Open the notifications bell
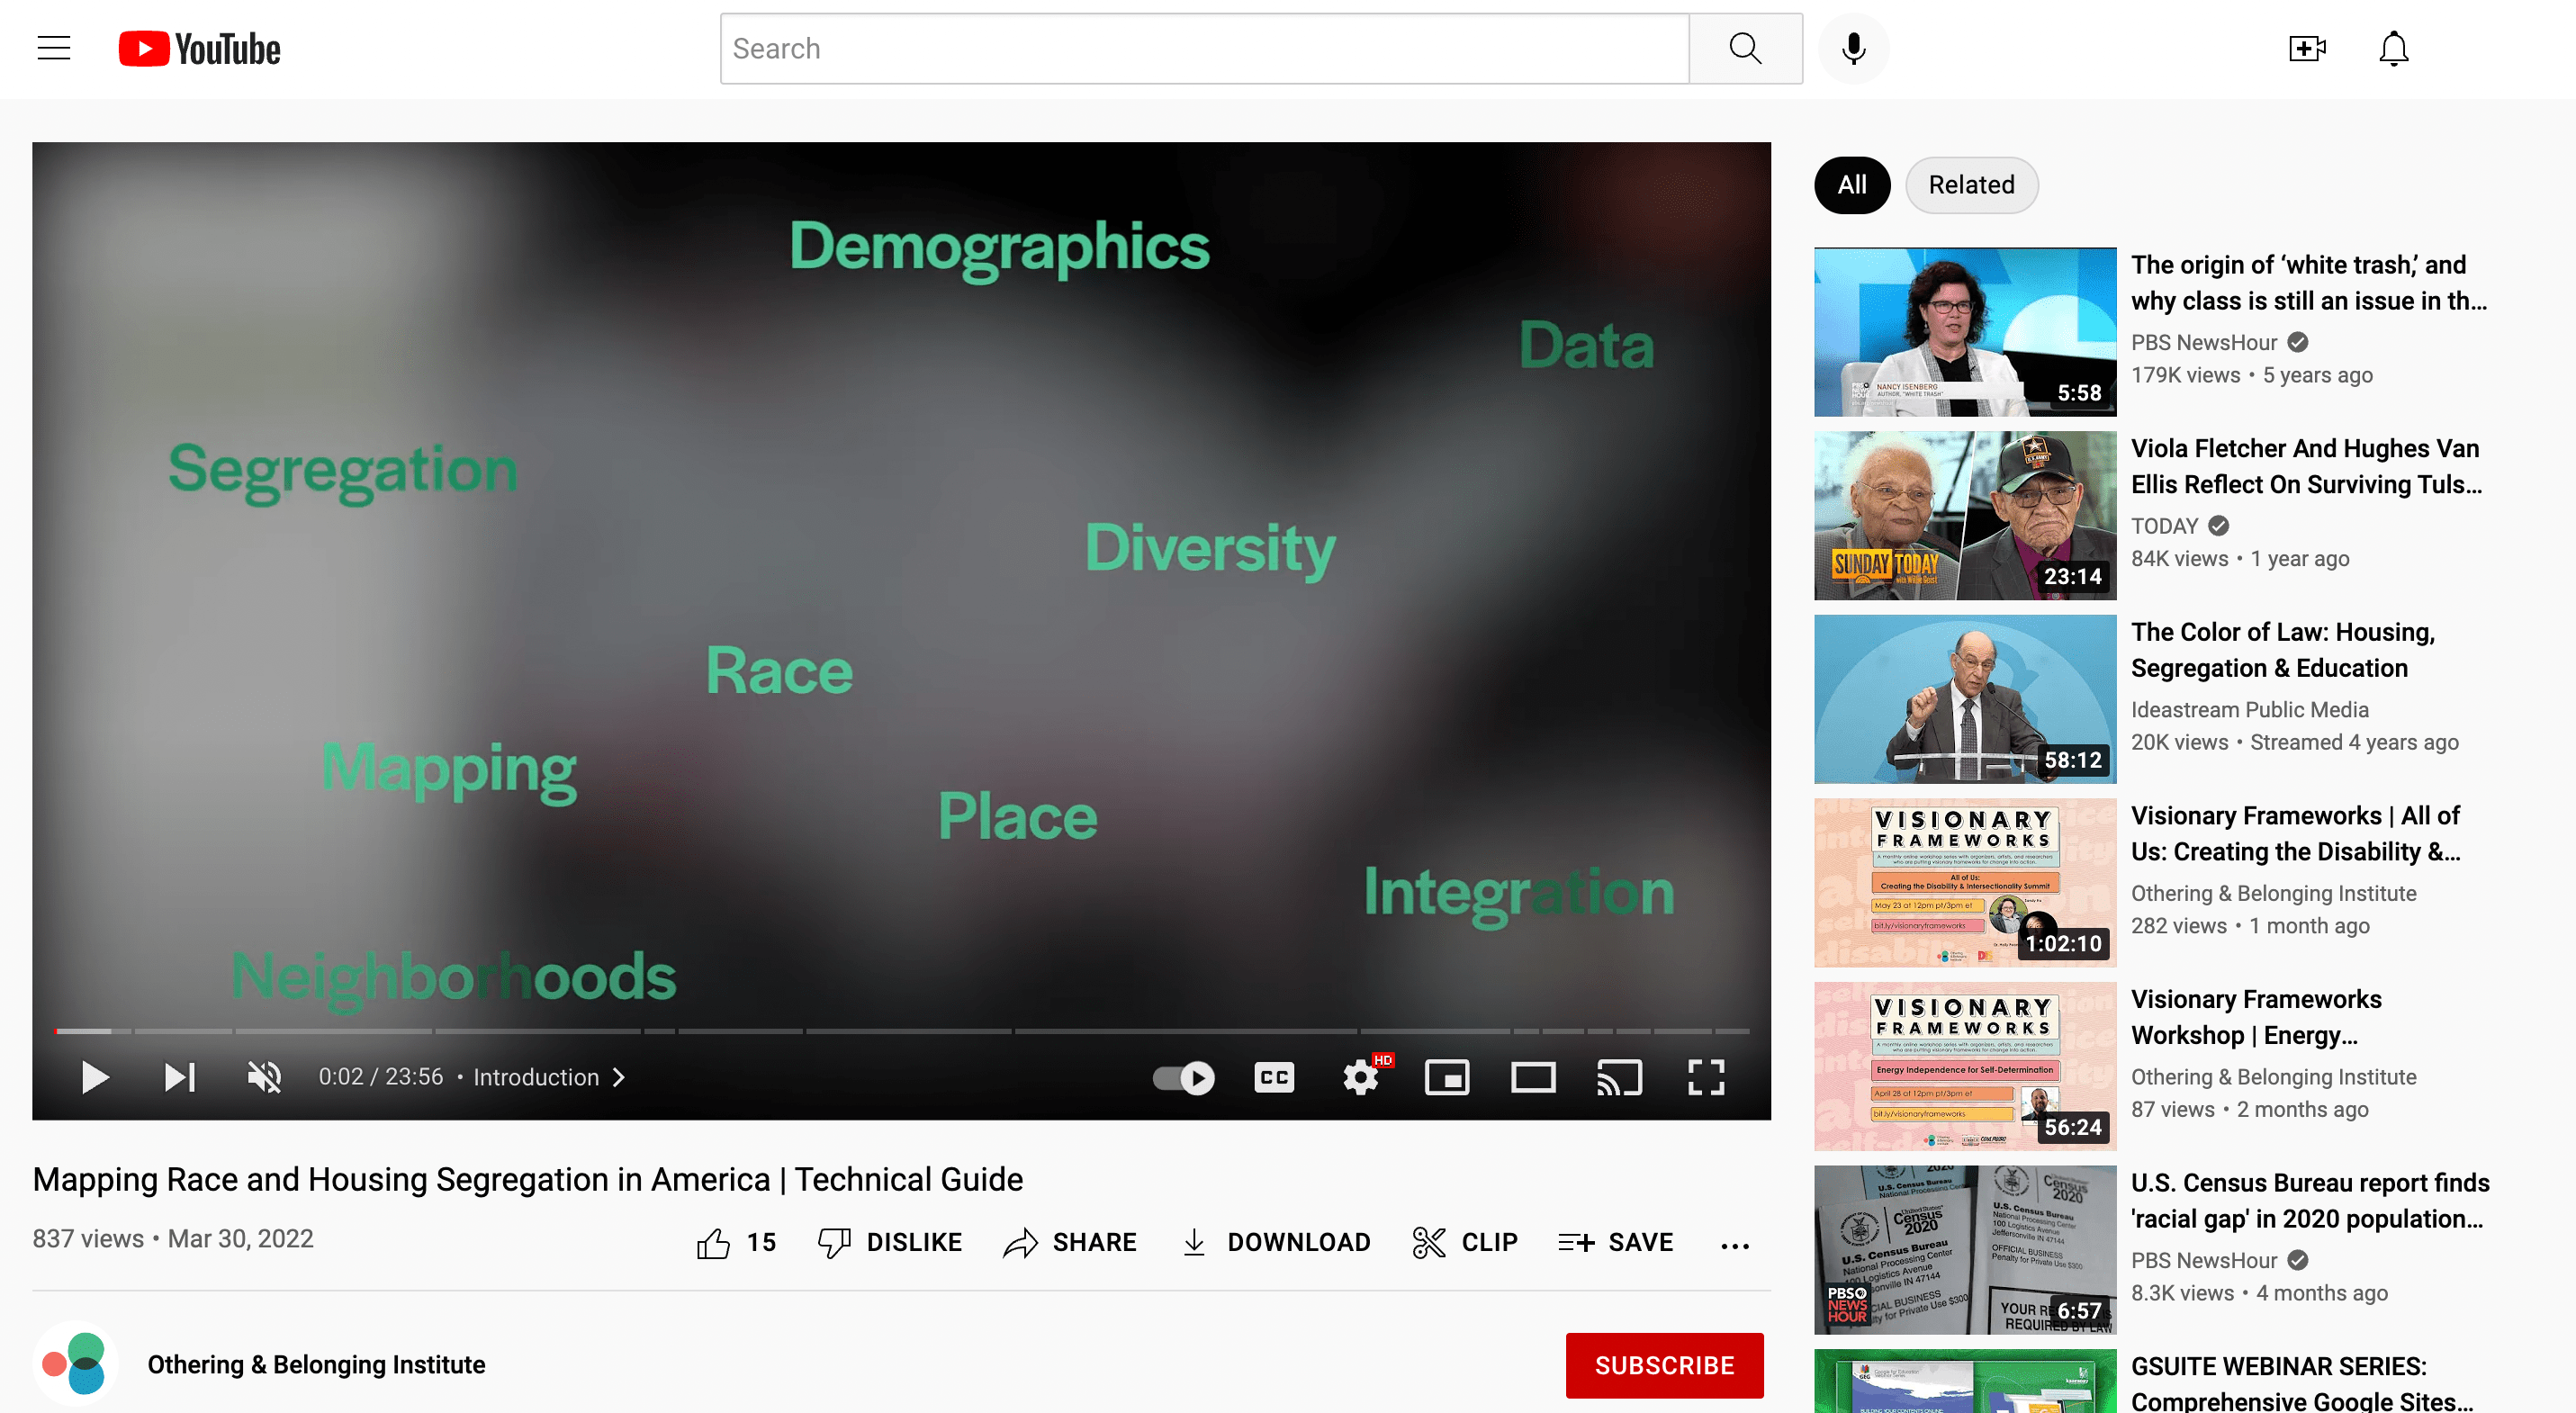 pyautogui.click(x=2393, y=48)
